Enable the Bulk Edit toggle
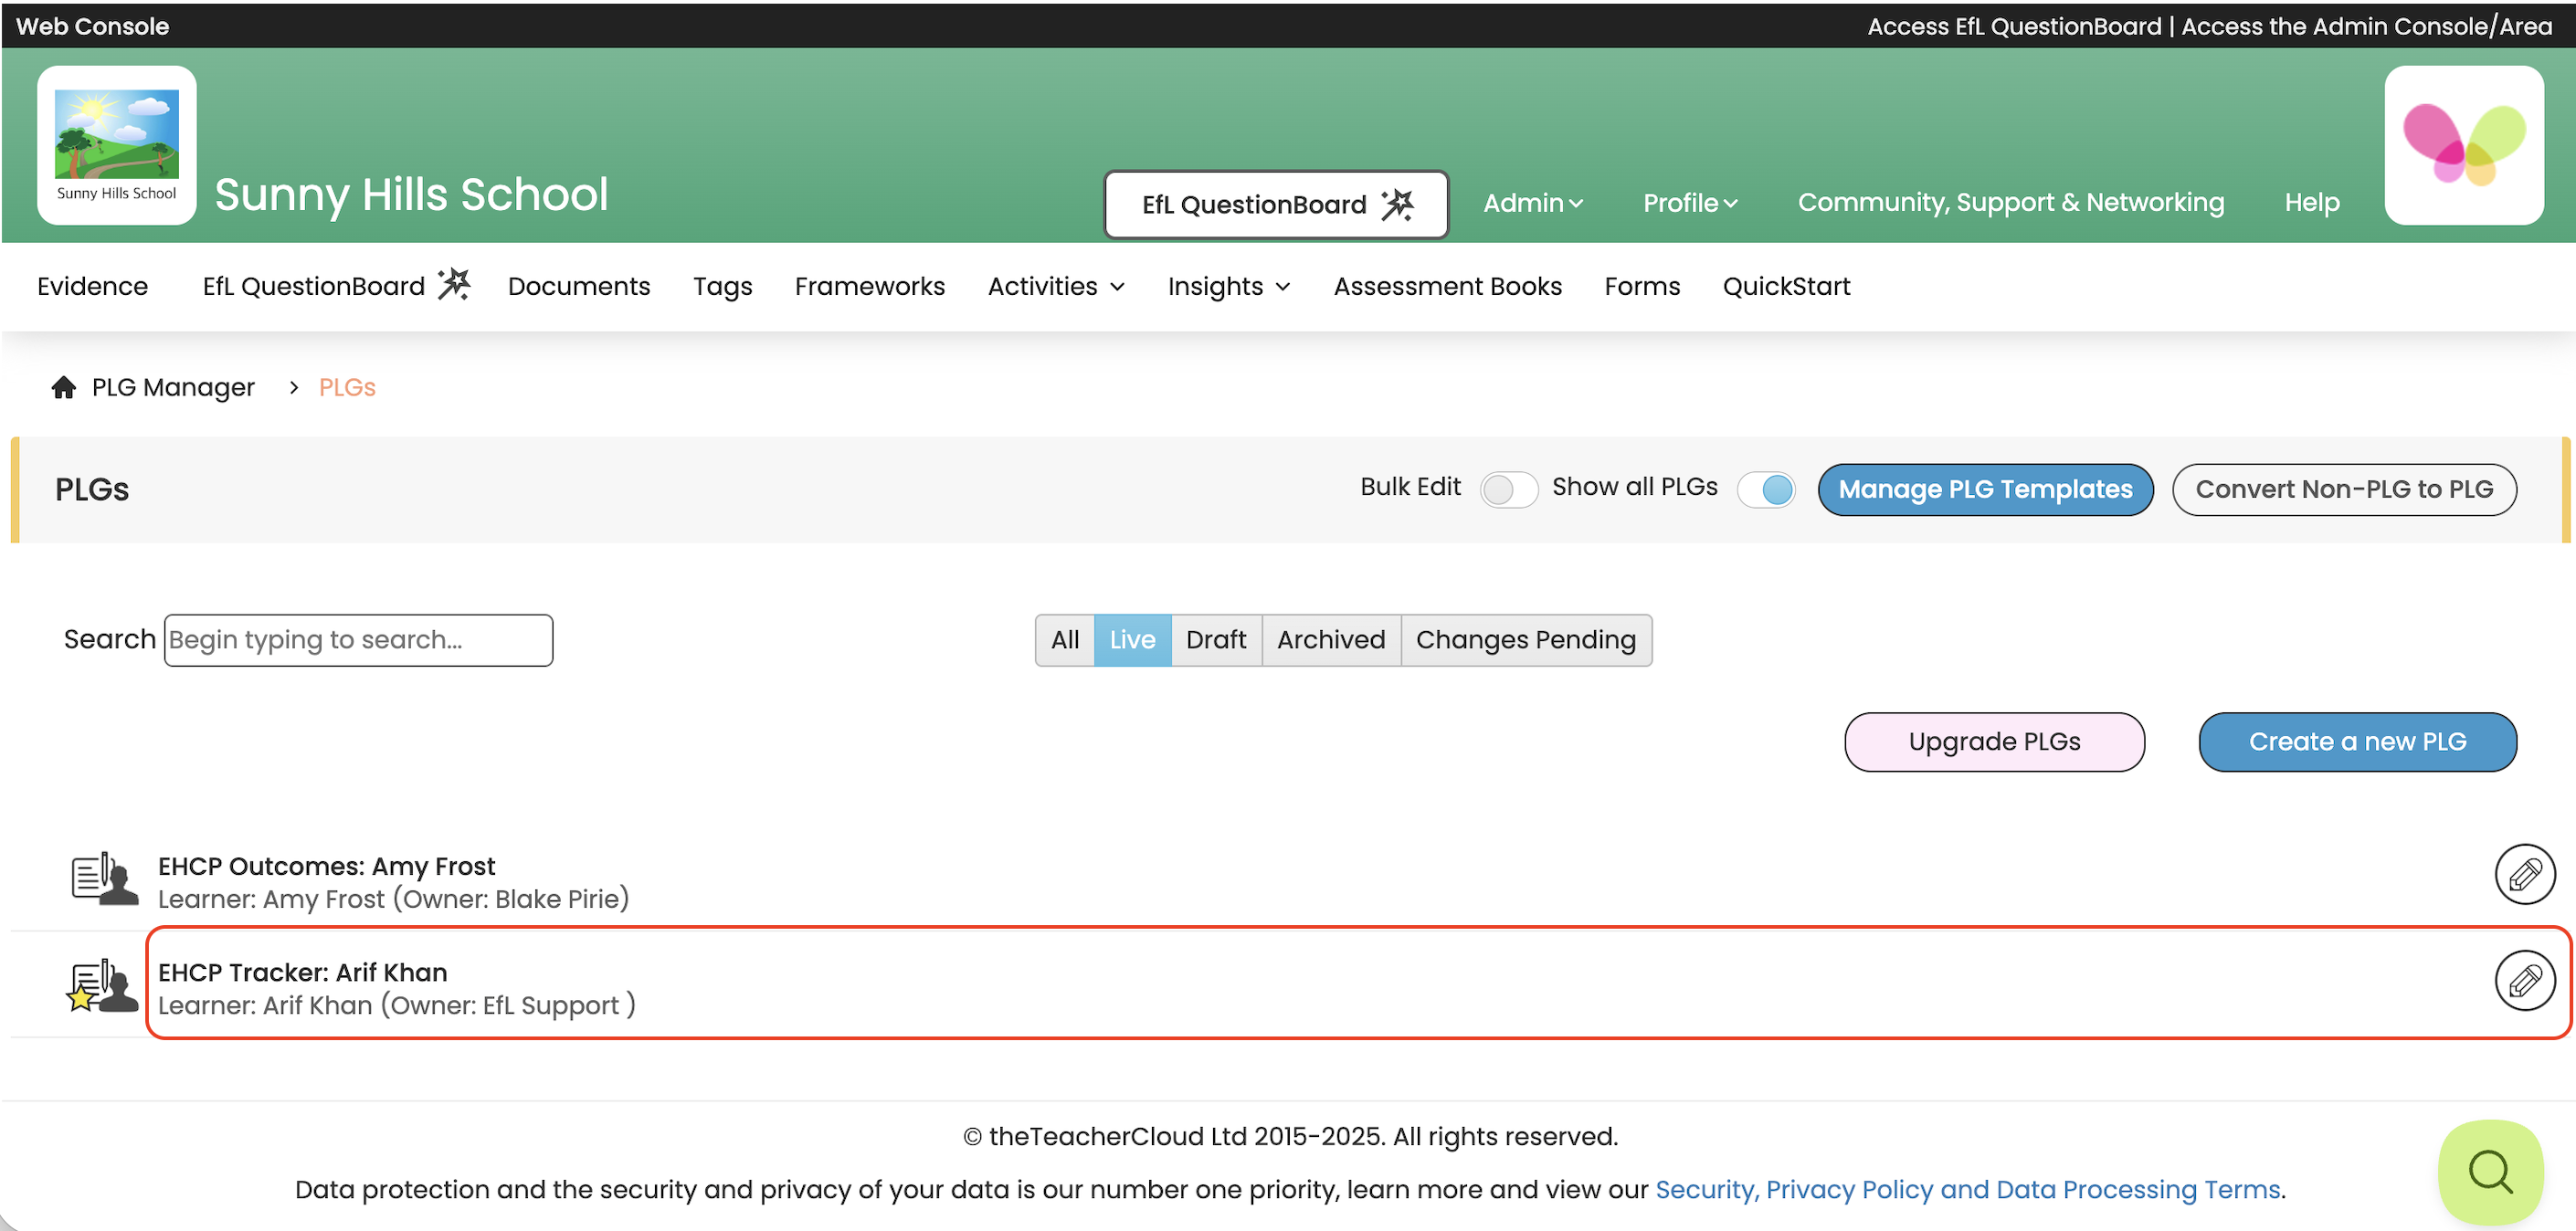 click(1508, 489)
